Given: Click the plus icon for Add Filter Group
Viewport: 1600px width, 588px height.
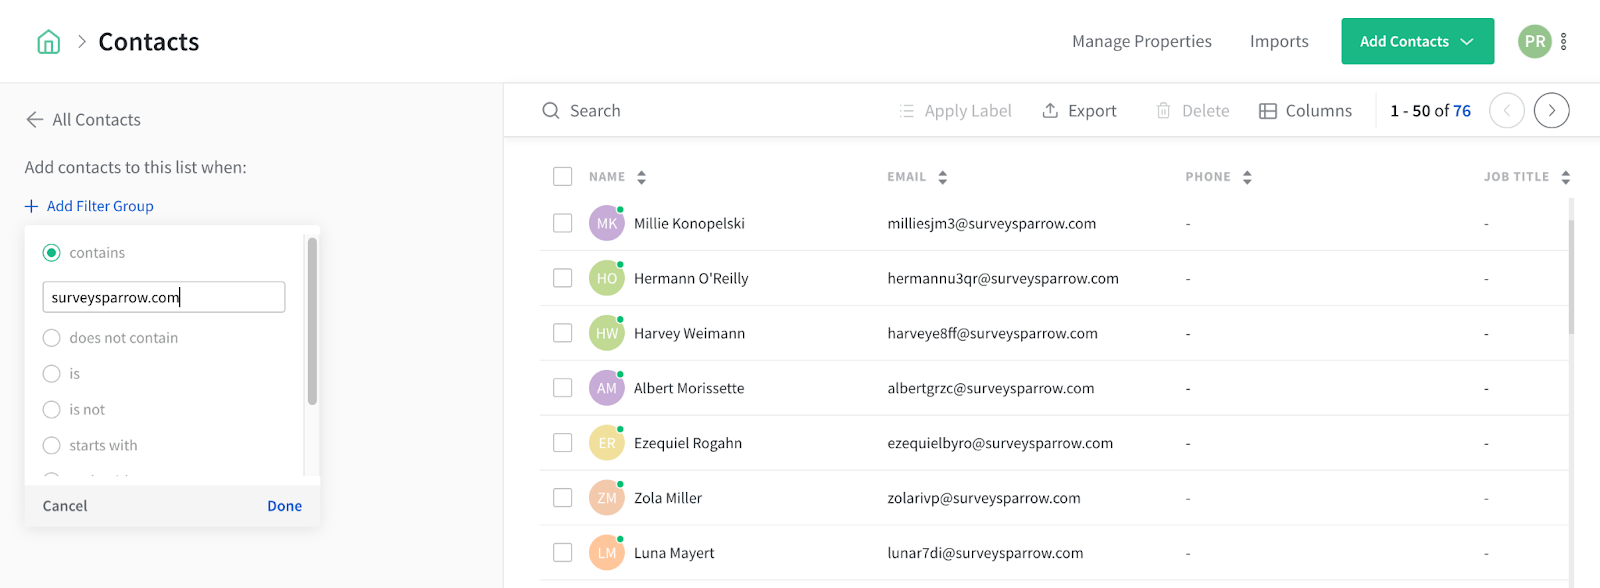Looking at the screenshot, I should (31, 206).
